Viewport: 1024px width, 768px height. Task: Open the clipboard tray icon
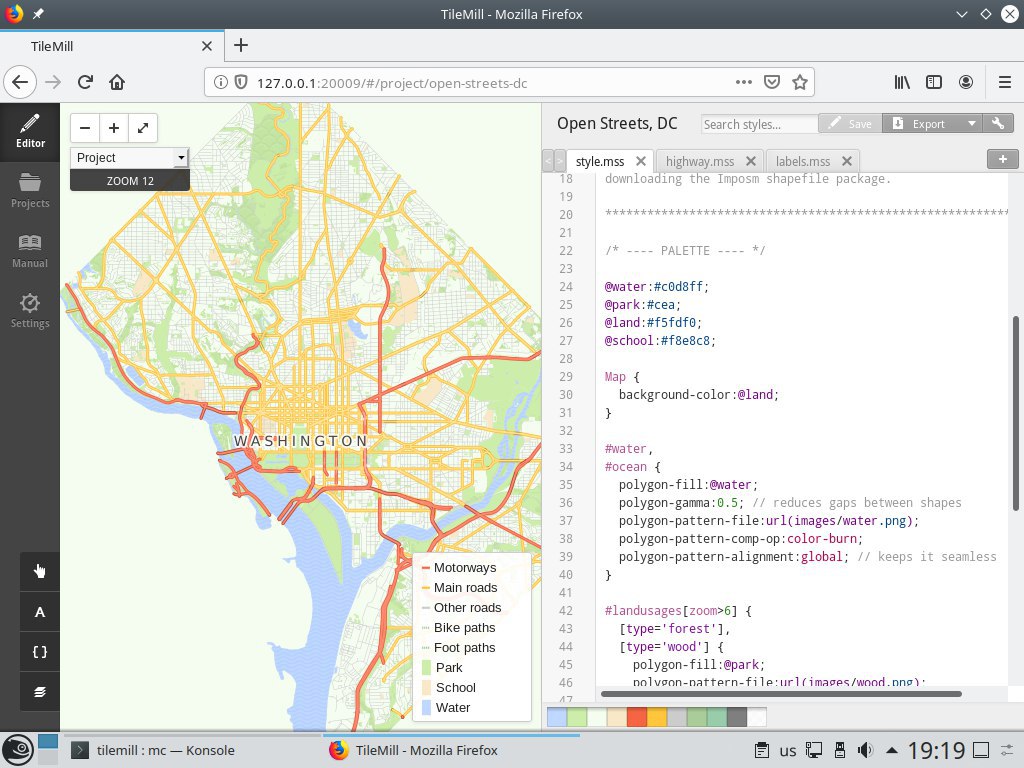pyautogui.click(x=761, y=750)
